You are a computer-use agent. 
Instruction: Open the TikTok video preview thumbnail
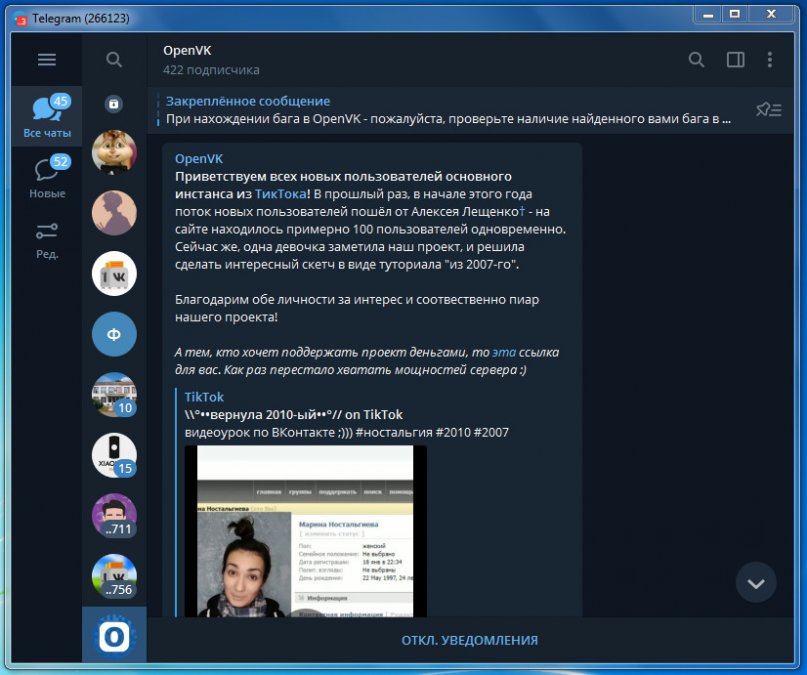point(306,531)
